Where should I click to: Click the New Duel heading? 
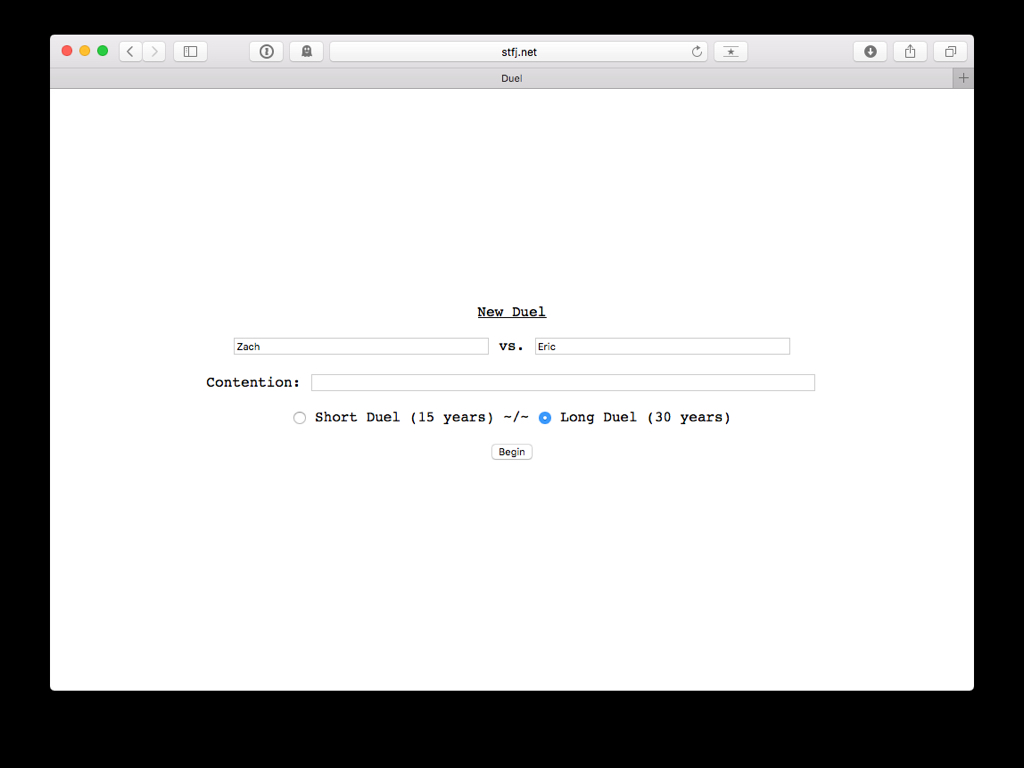[511, 312]
